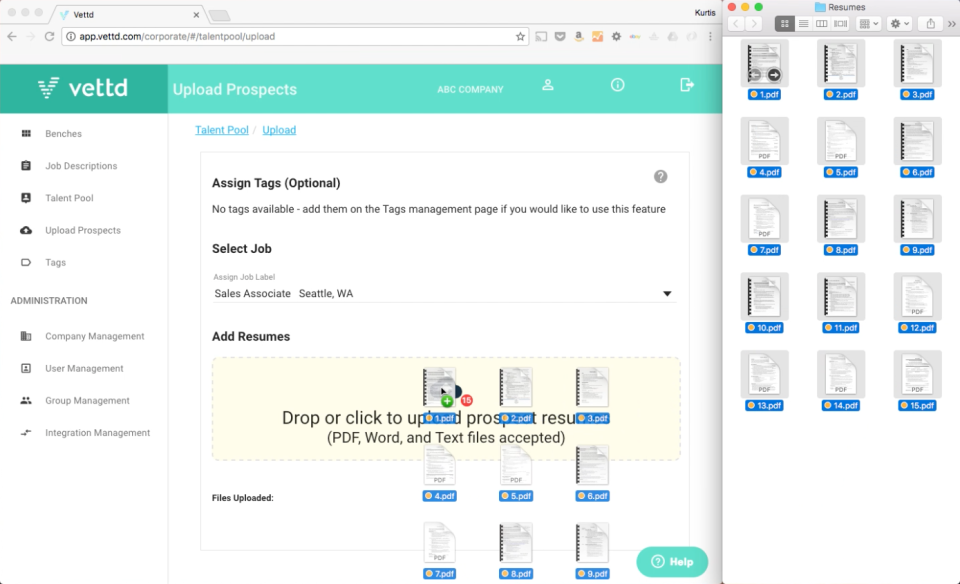Image resolution: width=960 pixels, height=584 pixels.
Task: Reload the page in the browser
Action: pyautogui.click(x=50, y=37)
